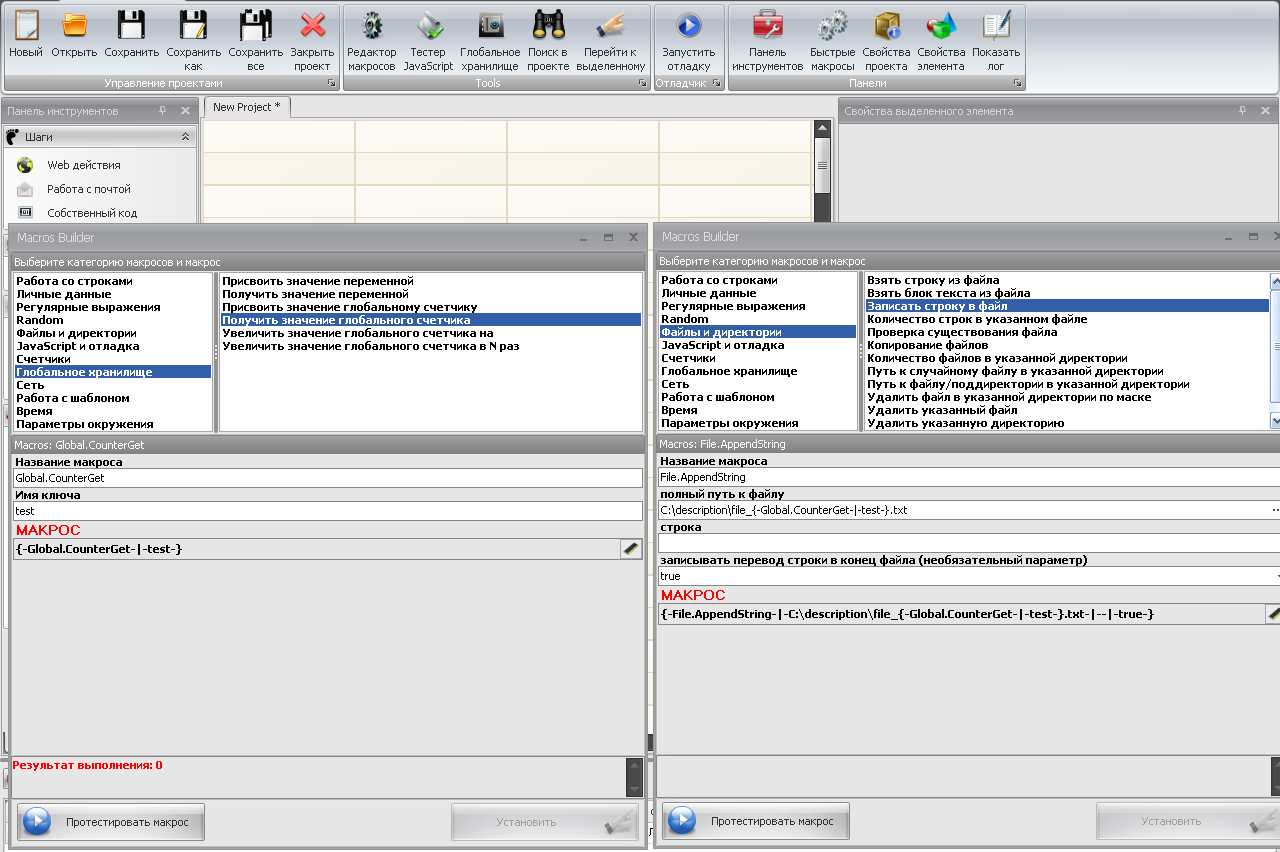Image resolution: width=1280 pixels, height=852 pixels.
Task: Collapse the Шаги section chevron
Action: coord(185,137)
